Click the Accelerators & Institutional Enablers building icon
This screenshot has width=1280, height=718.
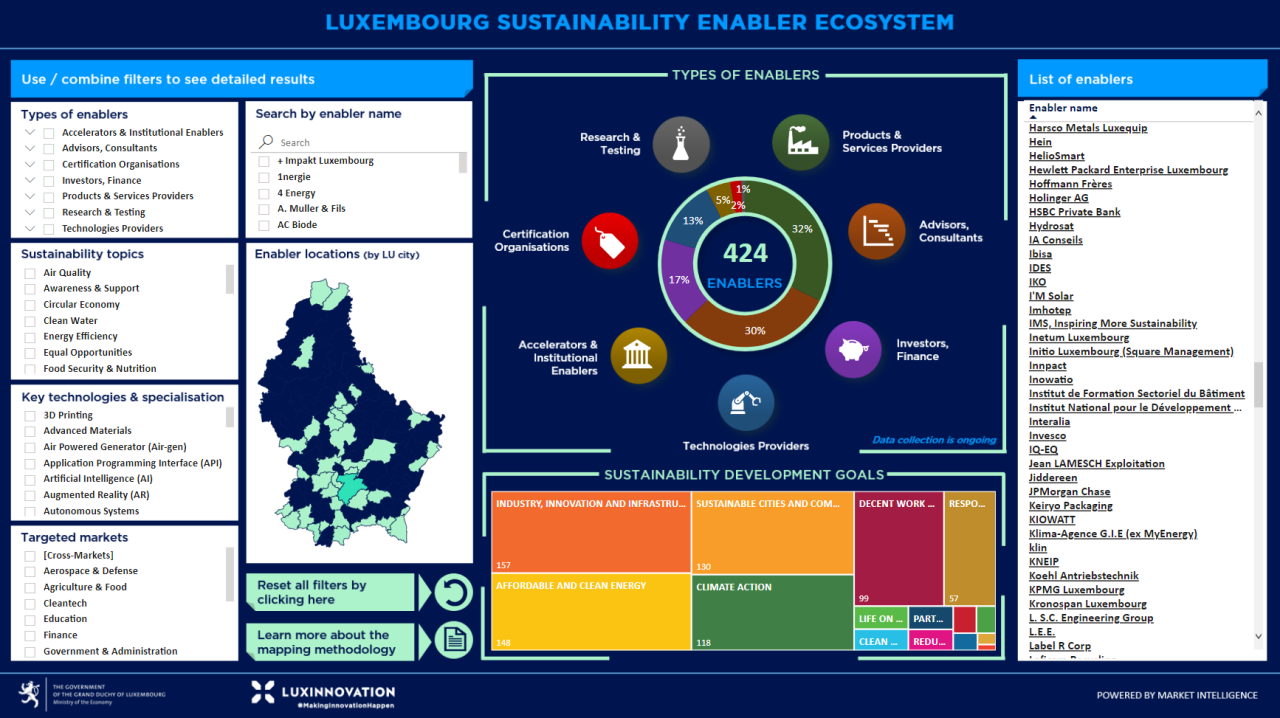(638, 356)
